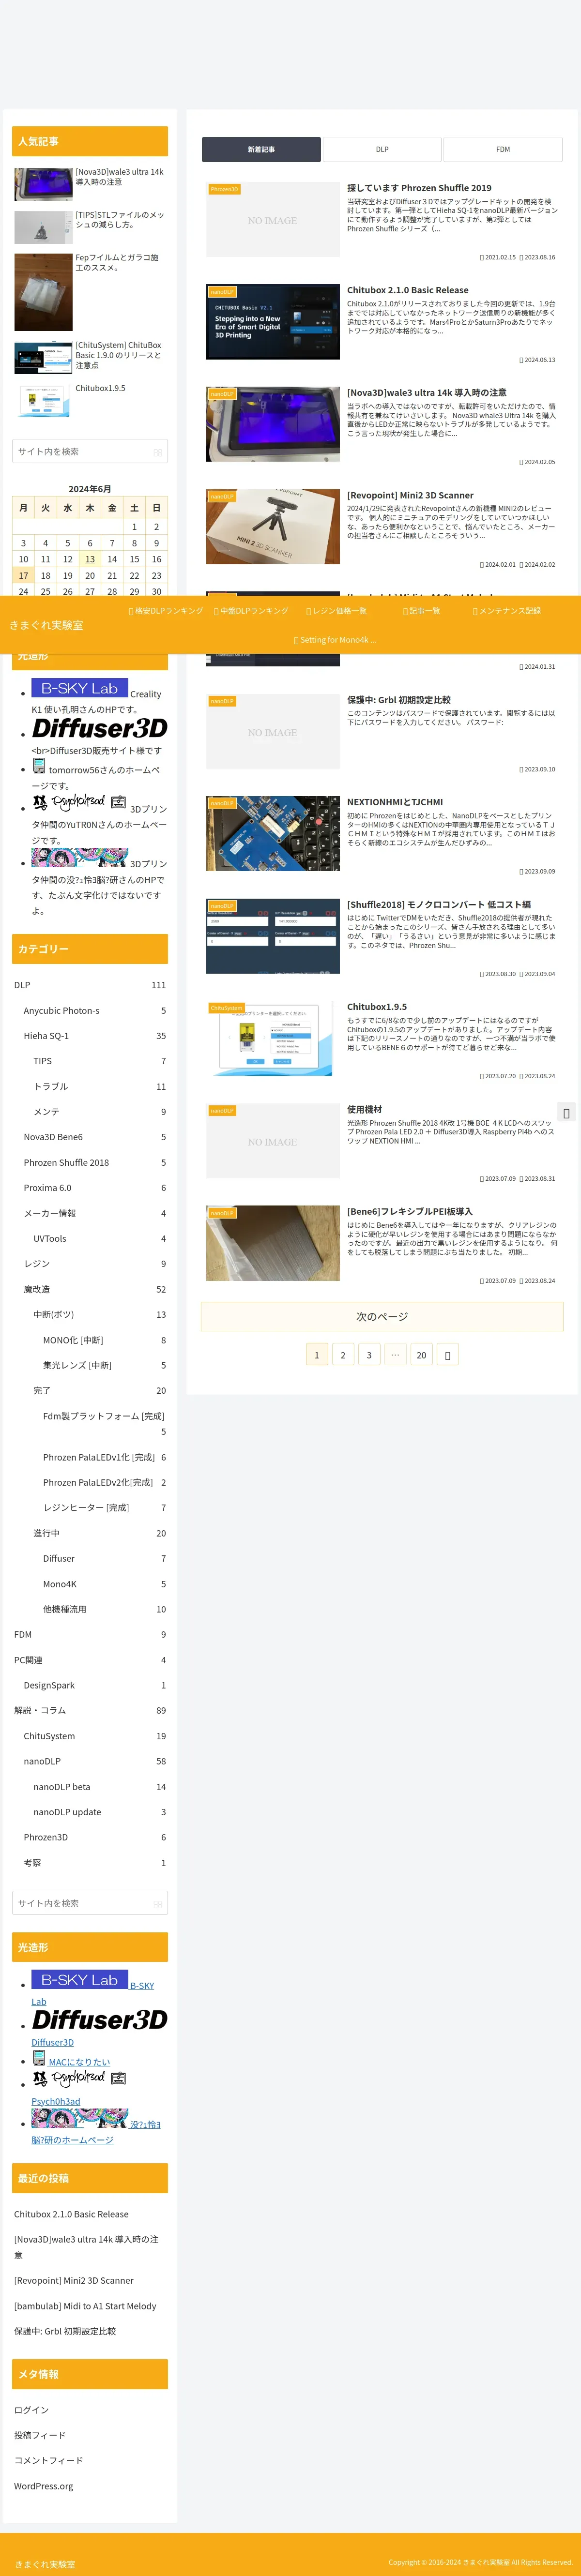
Task: Open 格安DLPランキング in the navigation menu
Action: pyautogui.click(x=166, y=611)
